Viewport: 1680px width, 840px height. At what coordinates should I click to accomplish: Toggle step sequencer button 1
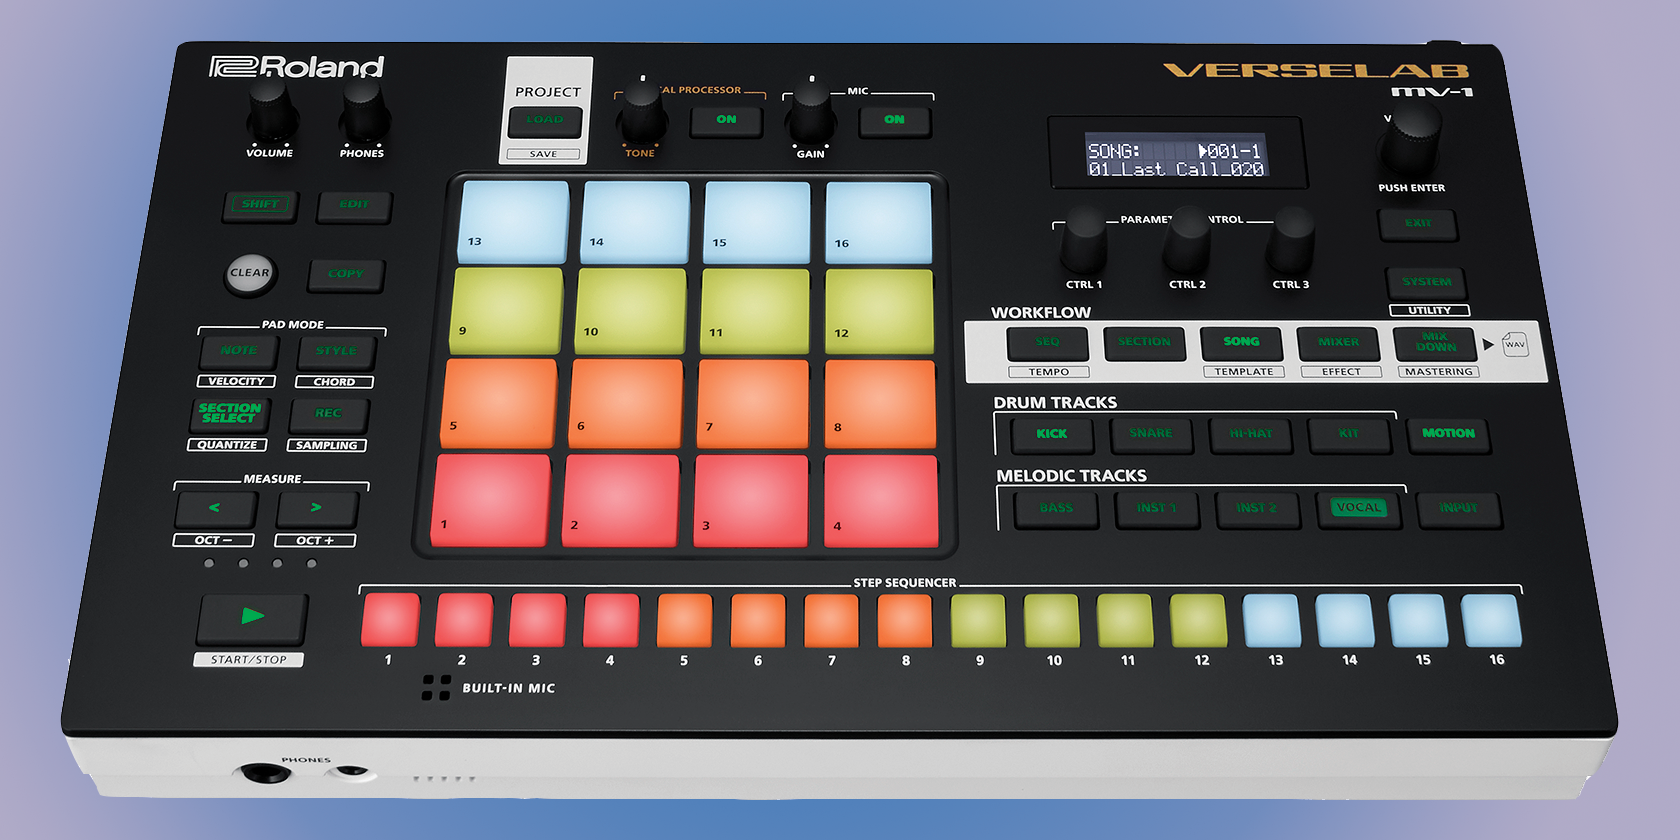[390, 620]
